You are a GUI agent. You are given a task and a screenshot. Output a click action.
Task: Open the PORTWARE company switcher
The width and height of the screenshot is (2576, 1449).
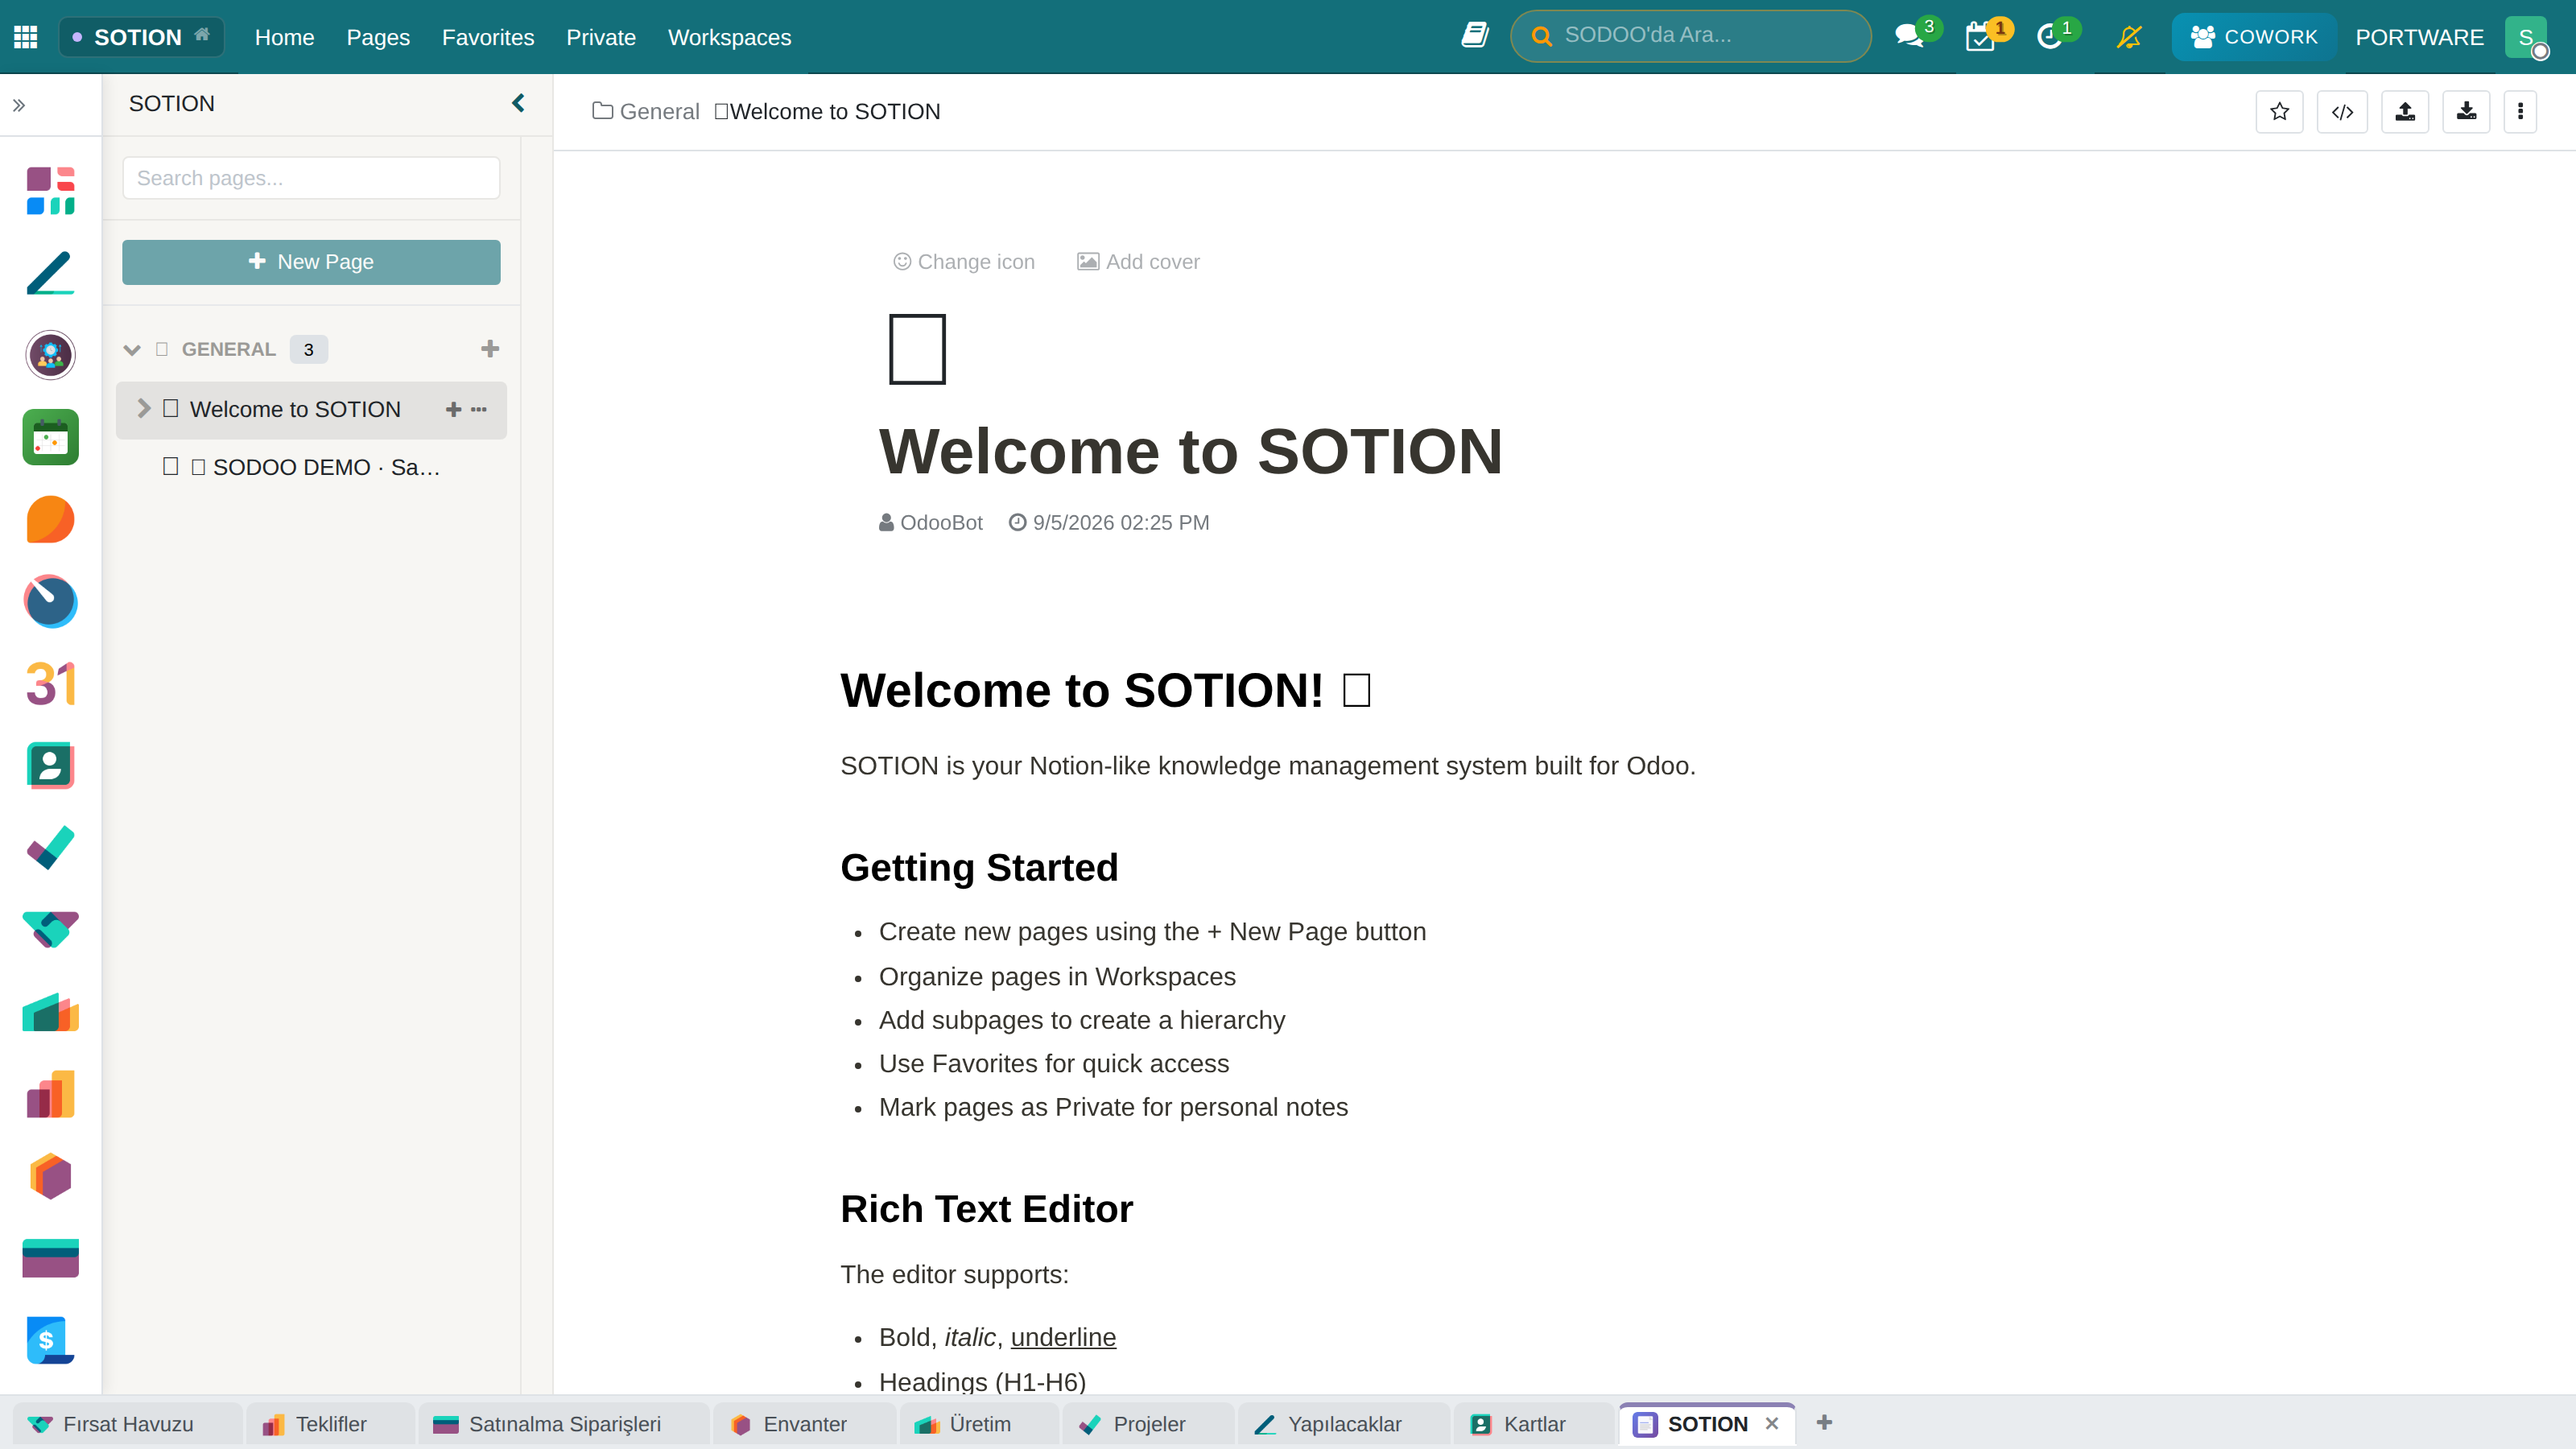(2420, 37)
